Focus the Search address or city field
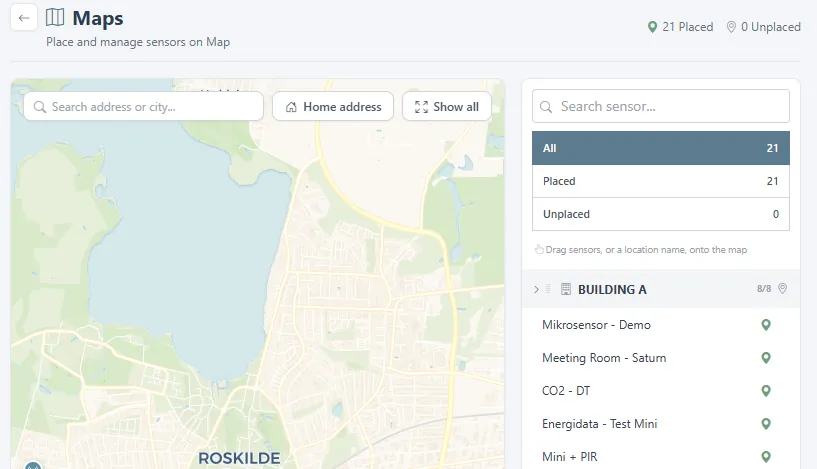This screenshot has height=469, width=817. tap(143, 107)
